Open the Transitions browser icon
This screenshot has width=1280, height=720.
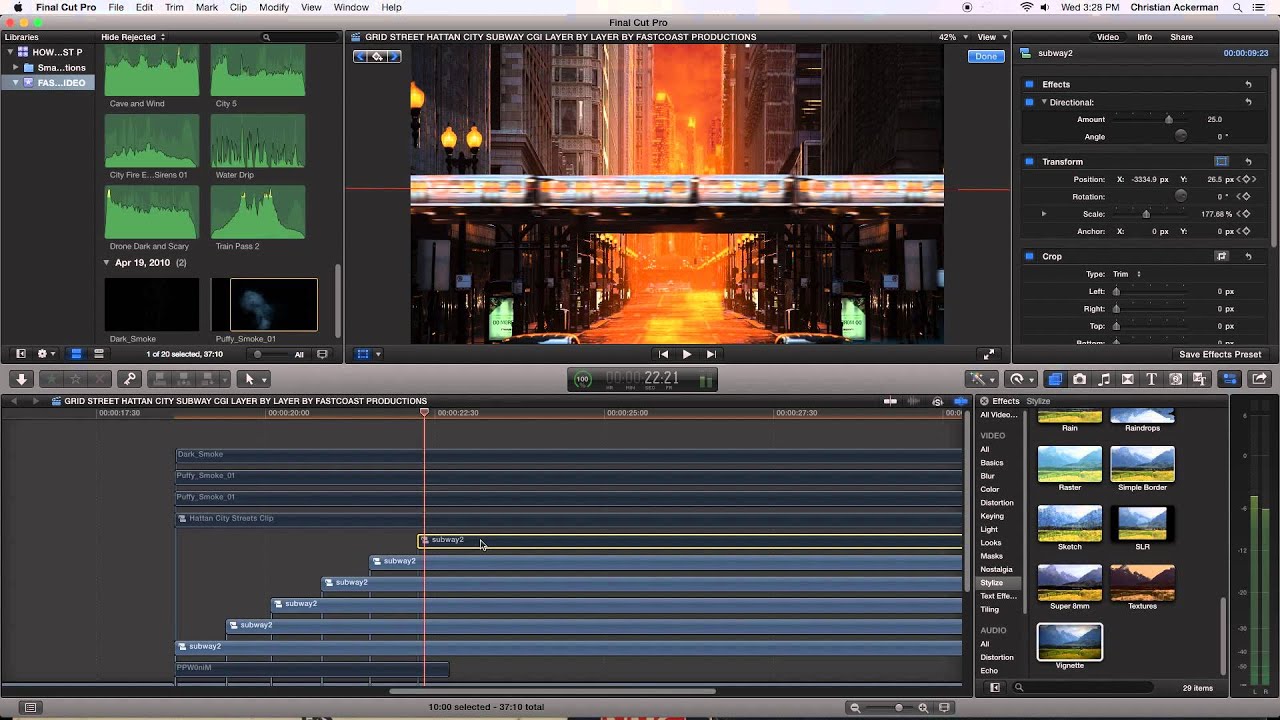click(x=1128, y=379)
